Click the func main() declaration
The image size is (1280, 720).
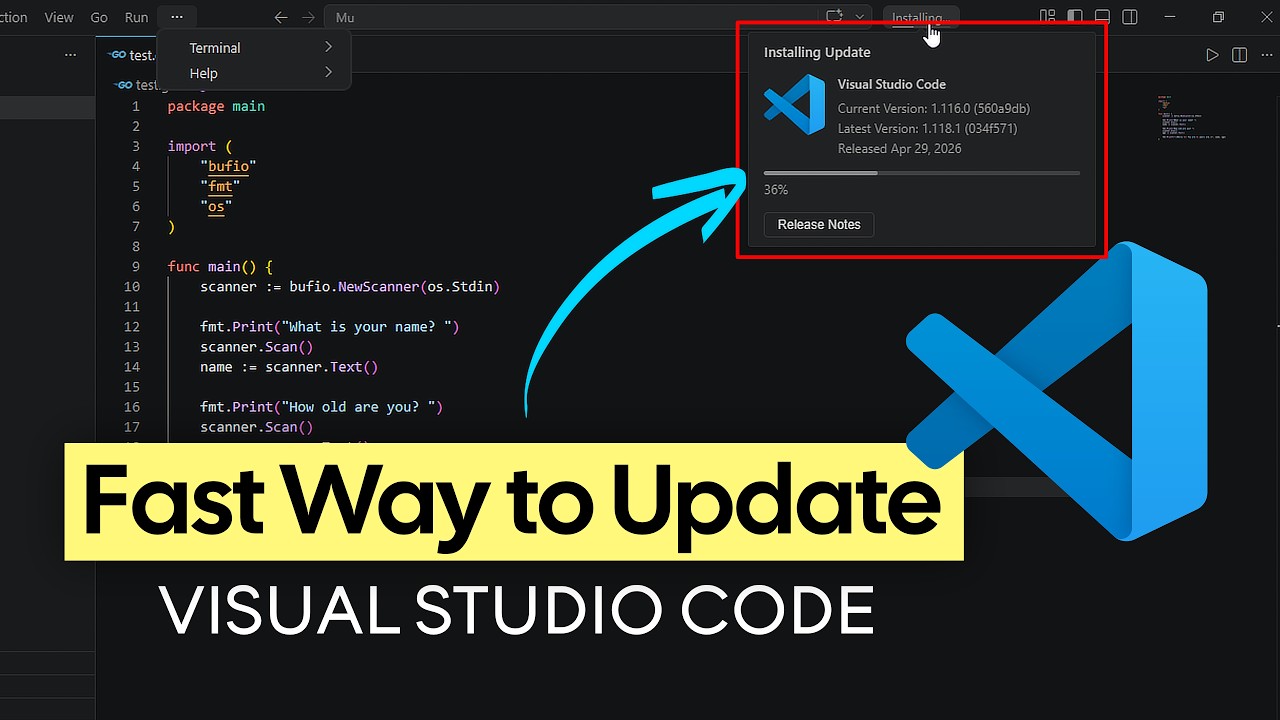(x=220, y=266)
